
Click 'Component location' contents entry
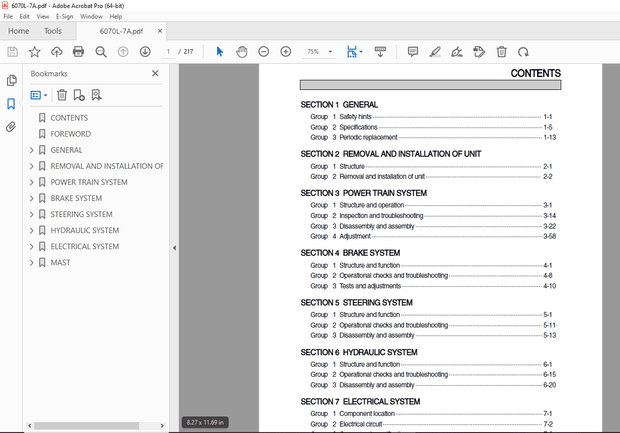[x=367, y=414]
